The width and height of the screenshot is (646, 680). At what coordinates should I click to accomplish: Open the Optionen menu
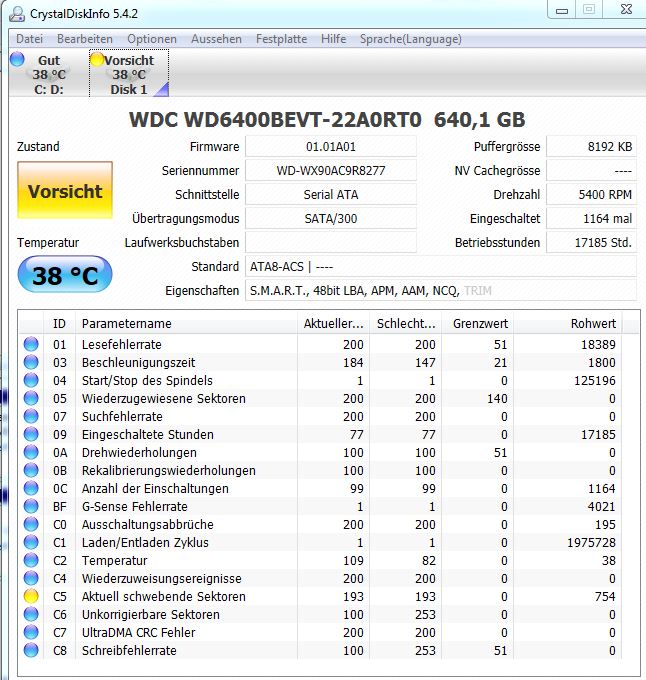tap(152, 39)
